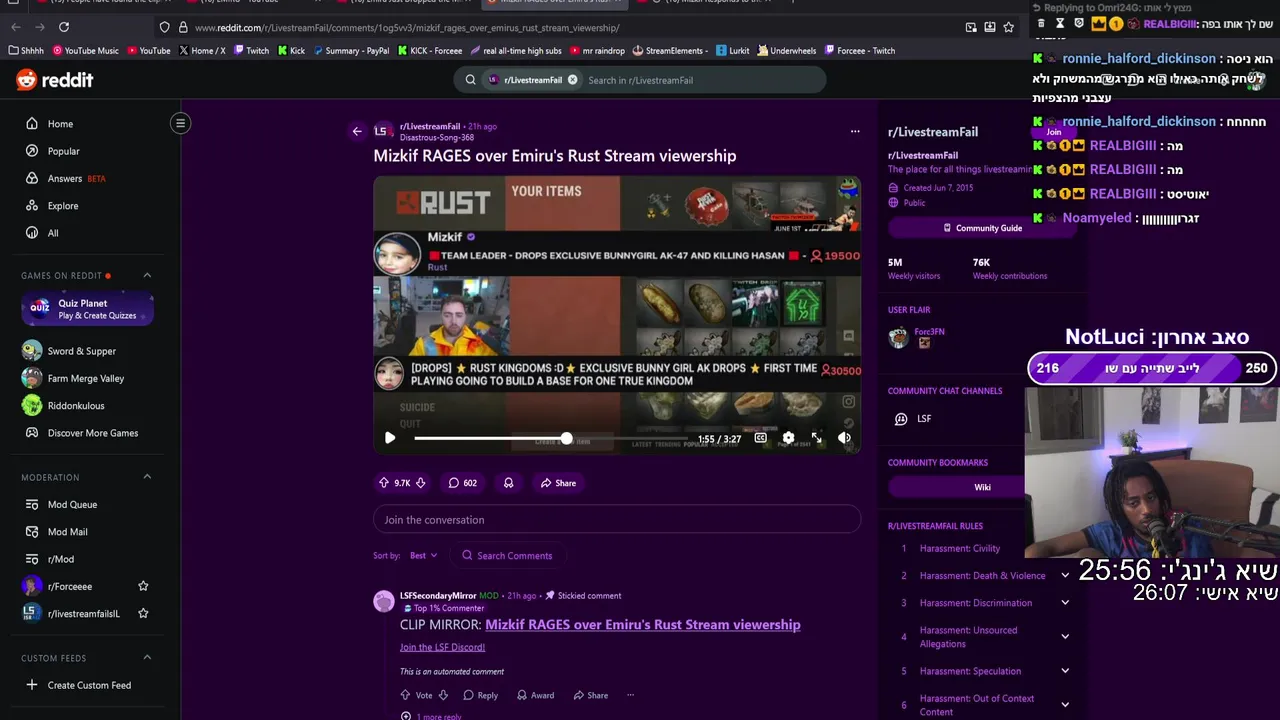Reply to the stickied comment
1280x720 pixels.
point(480,695)
